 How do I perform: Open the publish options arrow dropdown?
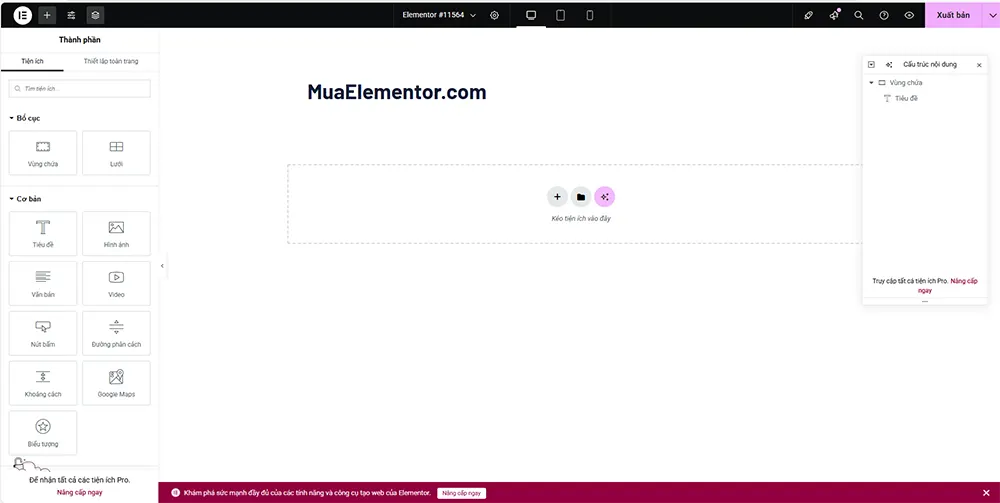click(x=991, y=15)
